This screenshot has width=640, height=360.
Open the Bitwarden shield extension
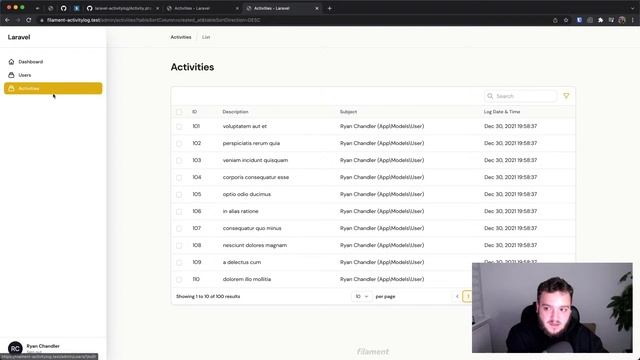pyautogui.click(x=579, y=20)
